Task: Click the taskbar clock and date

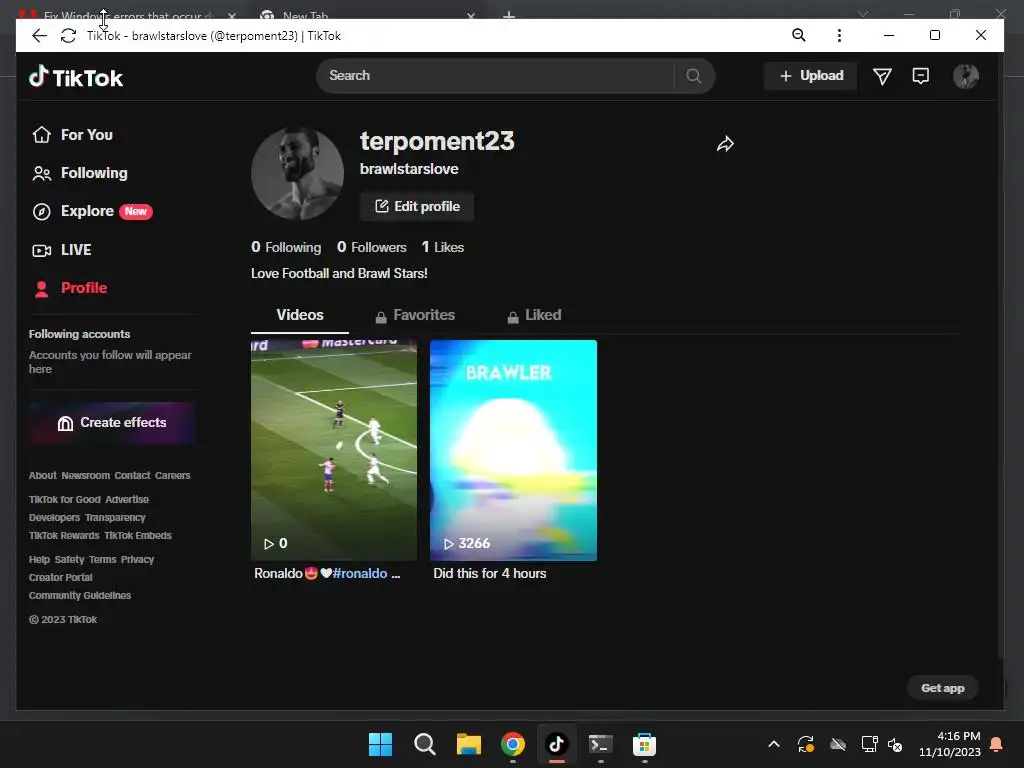Action: (x=950, y=744)
